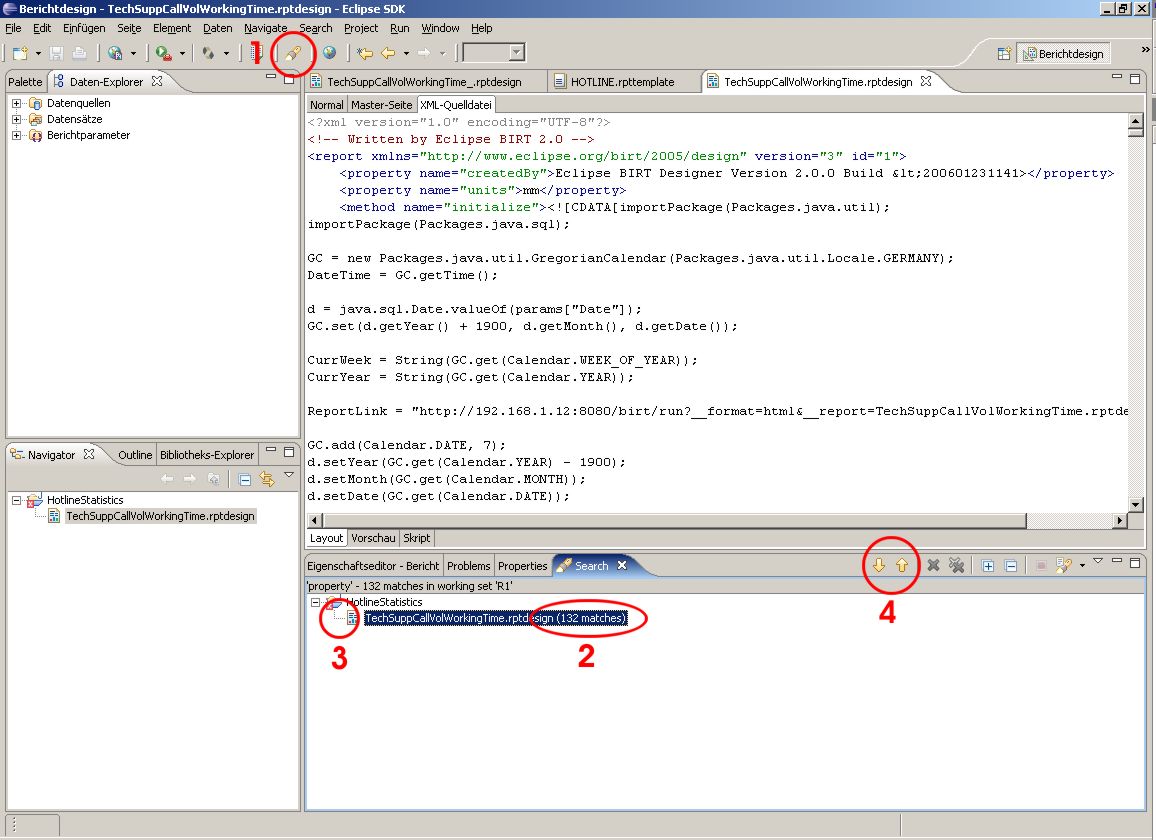This screenshot has height=840, width=1156.
Task: Click the editor horizontal scrollbar
Action: click(670, 521)
